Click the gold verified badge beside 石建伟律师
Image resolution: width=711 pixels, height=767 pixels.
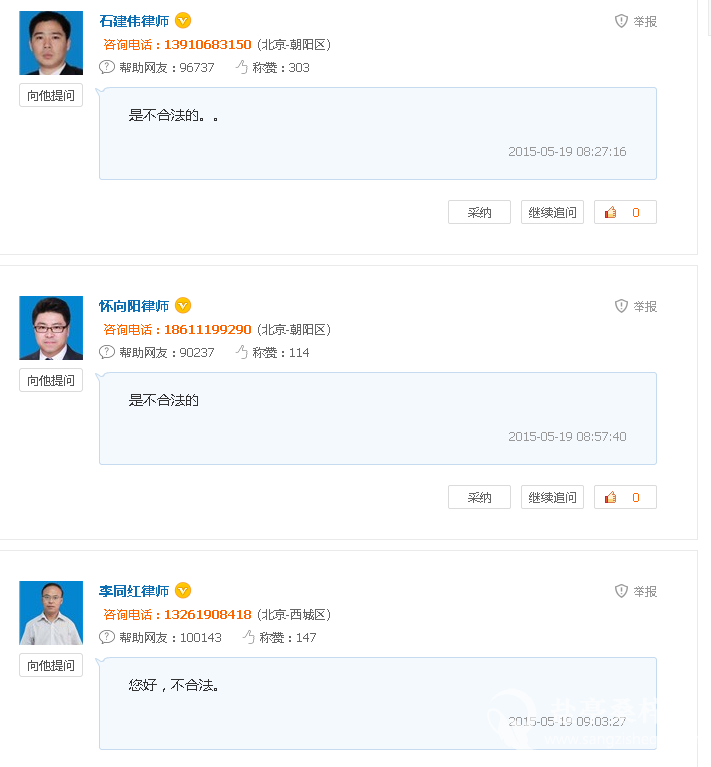pyautogui.click(x=183, y=20)
